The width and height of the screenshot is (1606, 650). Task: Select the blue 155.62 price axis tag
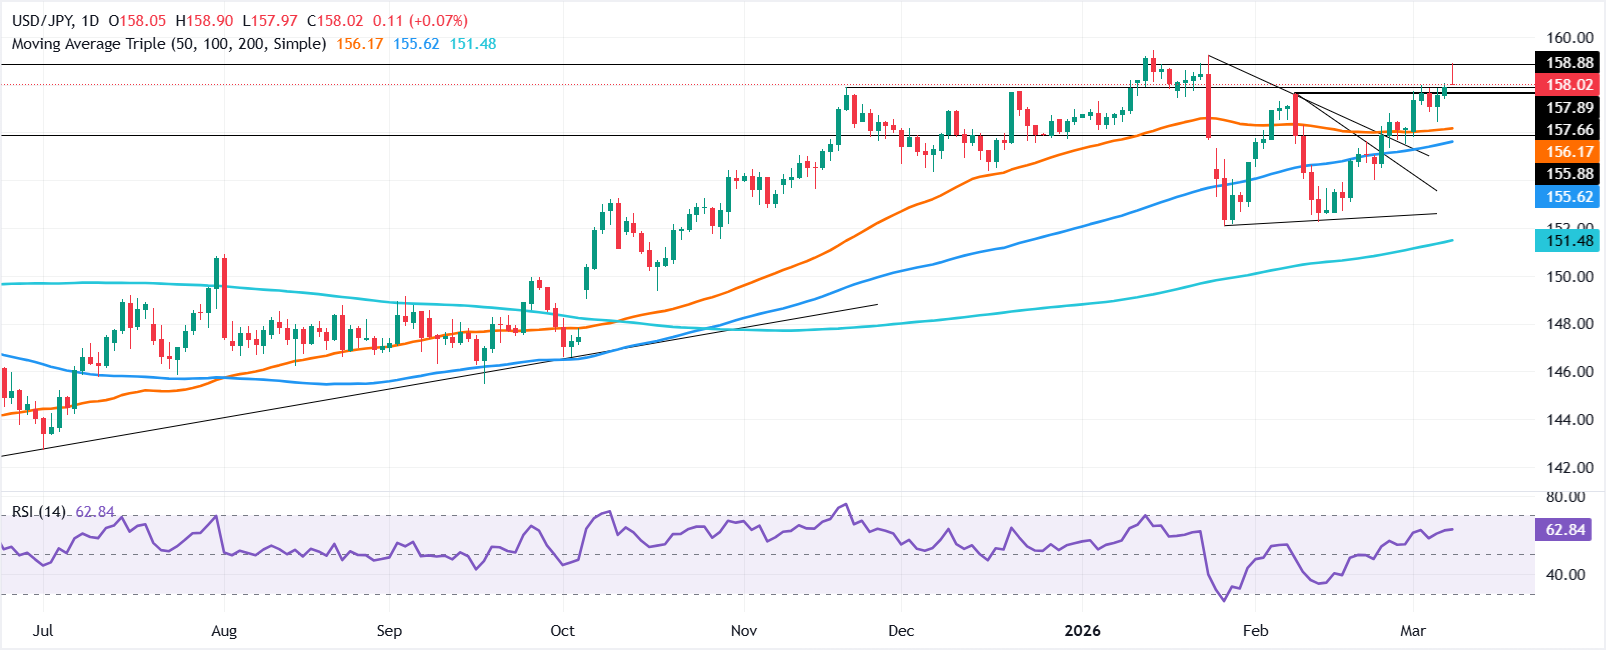coord(1569,197)
